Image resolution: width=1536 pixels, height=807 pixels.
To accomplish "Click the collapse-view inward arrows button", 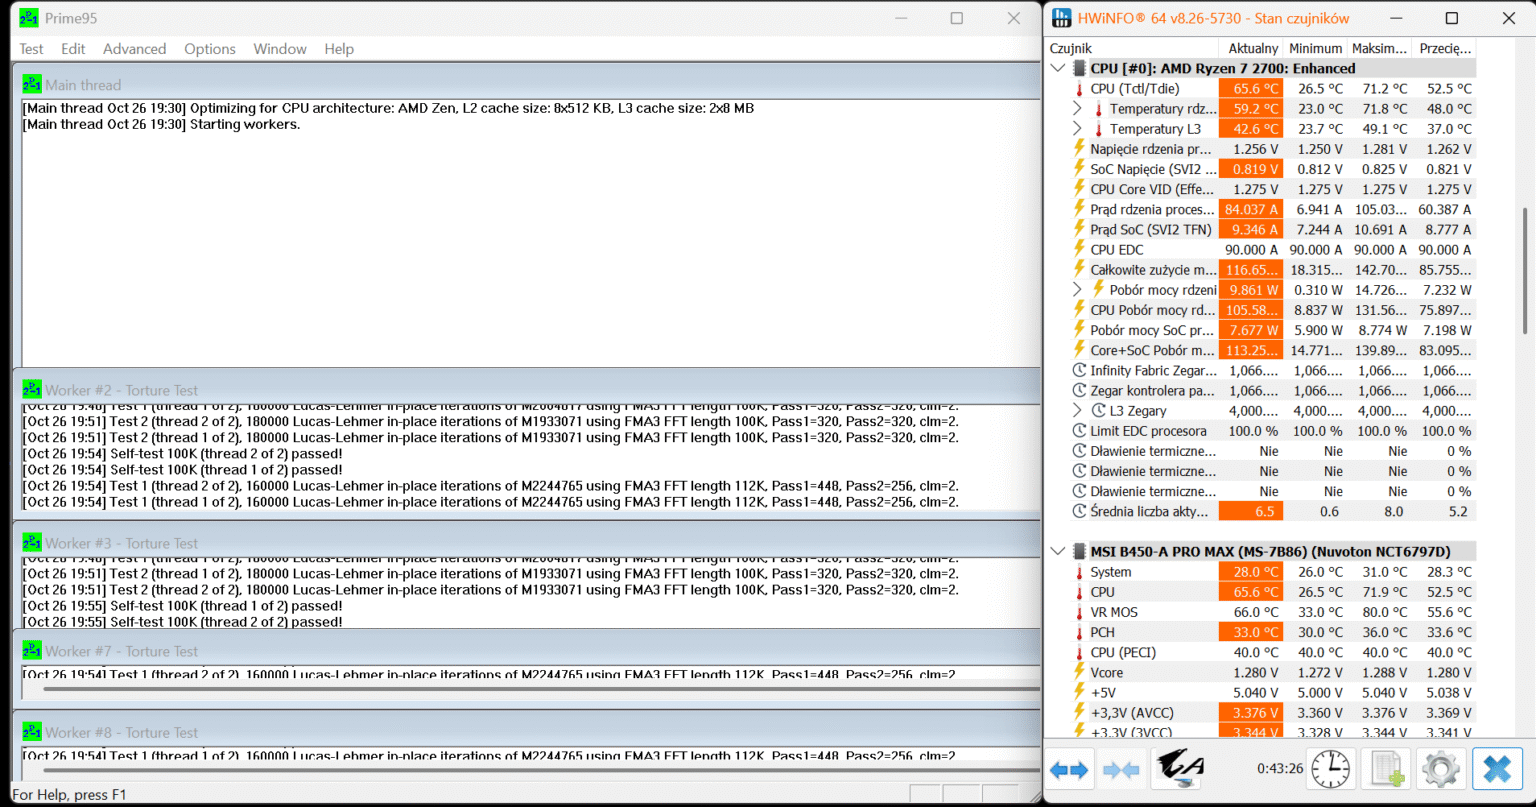I will (1121, 769).
